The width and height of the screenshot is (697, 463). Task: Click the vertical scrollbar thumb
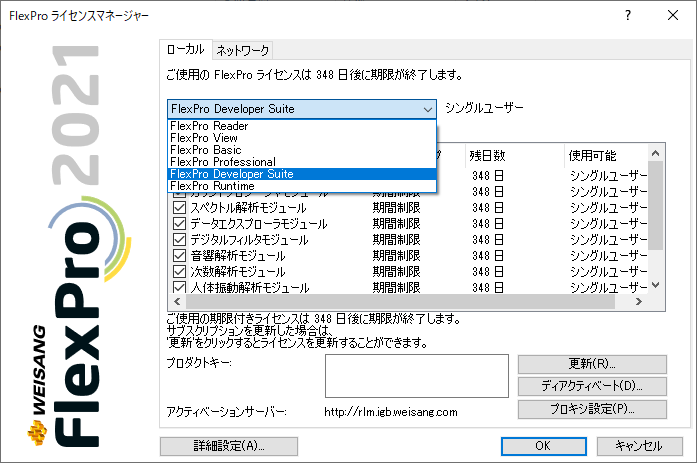point(655,205)
